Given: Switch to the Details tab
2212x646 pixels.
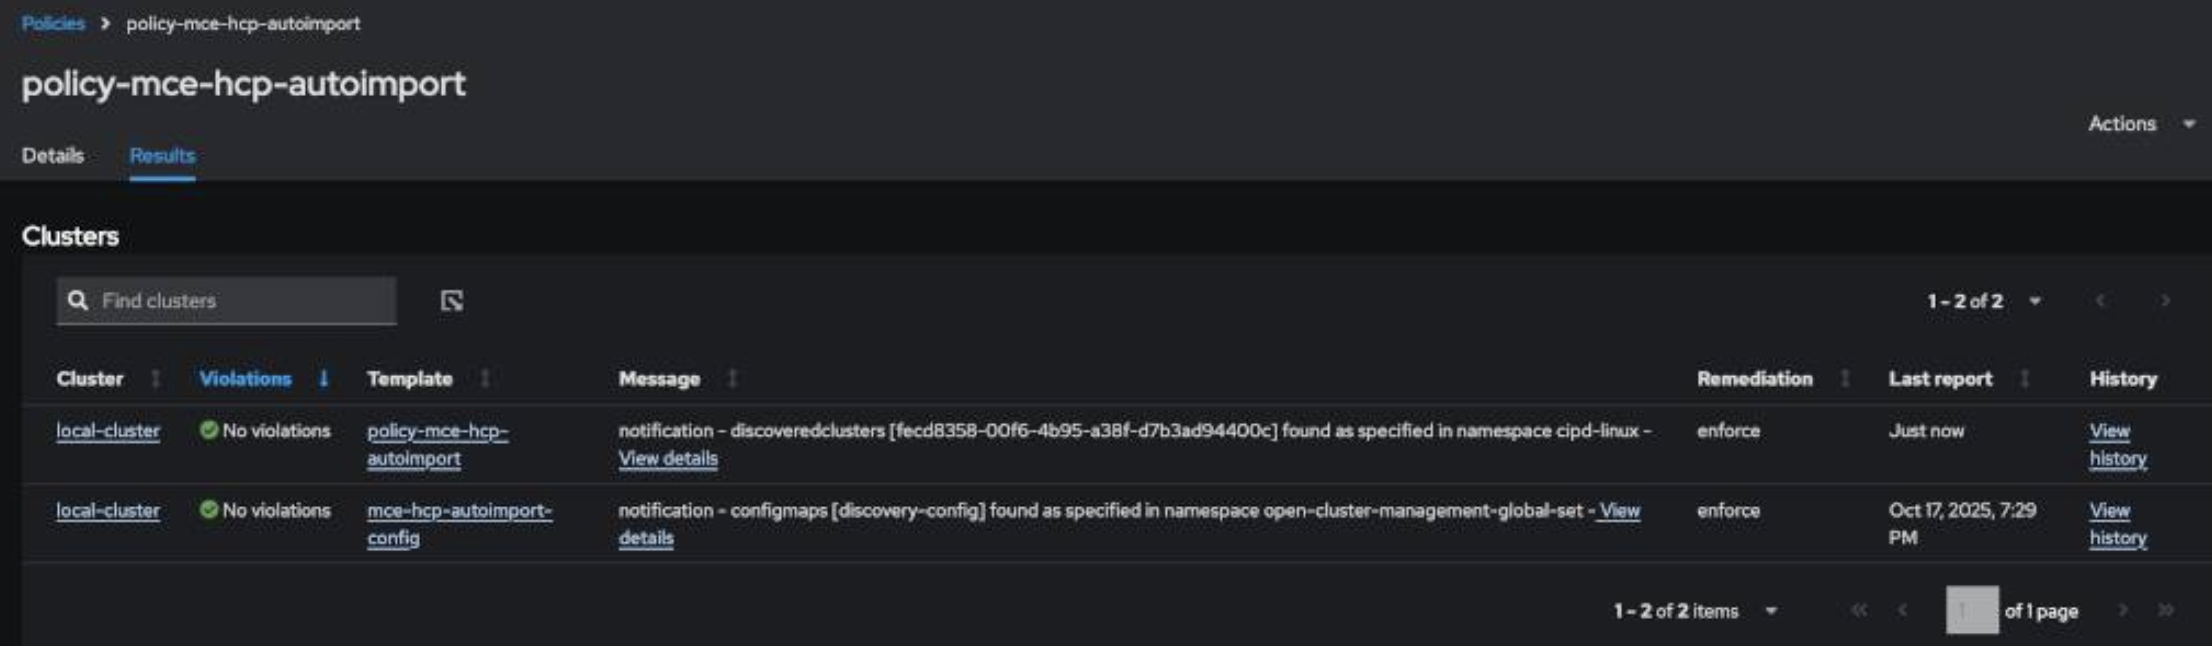Looking at the screenshot, I should click(53, 156).
